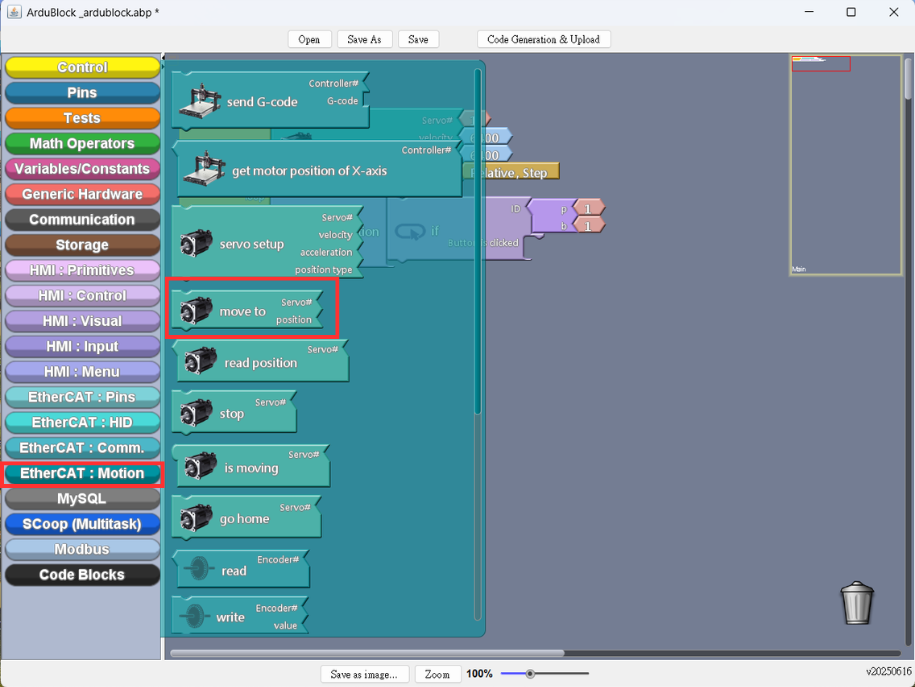Click the zoom slider handle
Viewport: 915px width, 687px height.
(530, 674)
